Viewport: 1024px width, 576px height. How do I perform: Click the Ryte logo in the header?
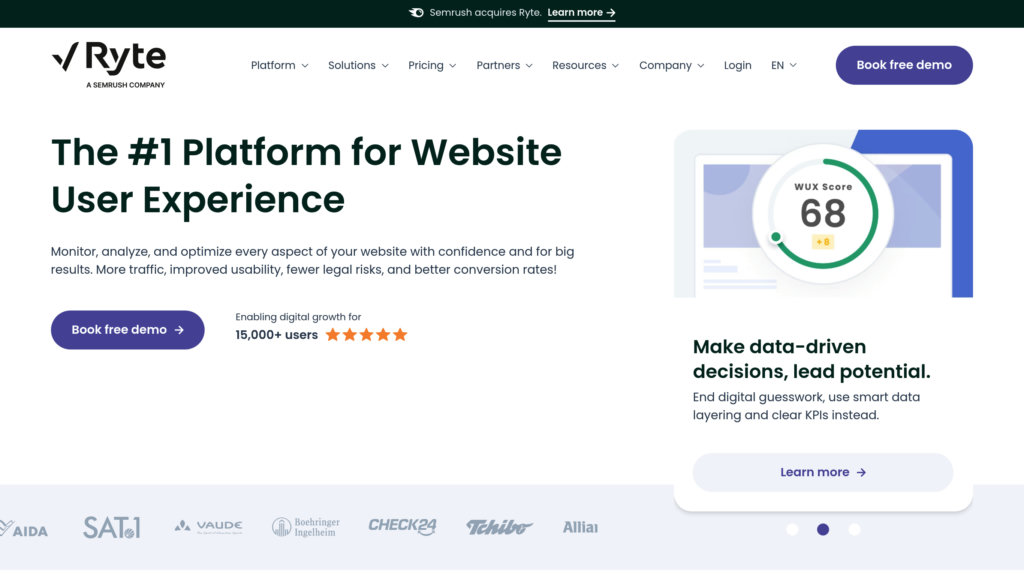pyautogui.click(x=109, y=65)
